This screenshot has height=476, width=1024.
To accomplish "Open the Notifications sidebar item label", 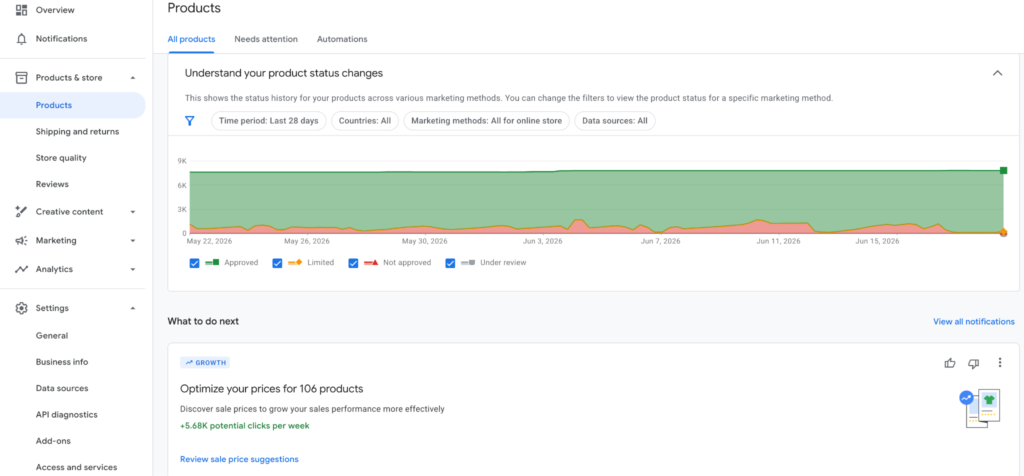I will (61, 39).
